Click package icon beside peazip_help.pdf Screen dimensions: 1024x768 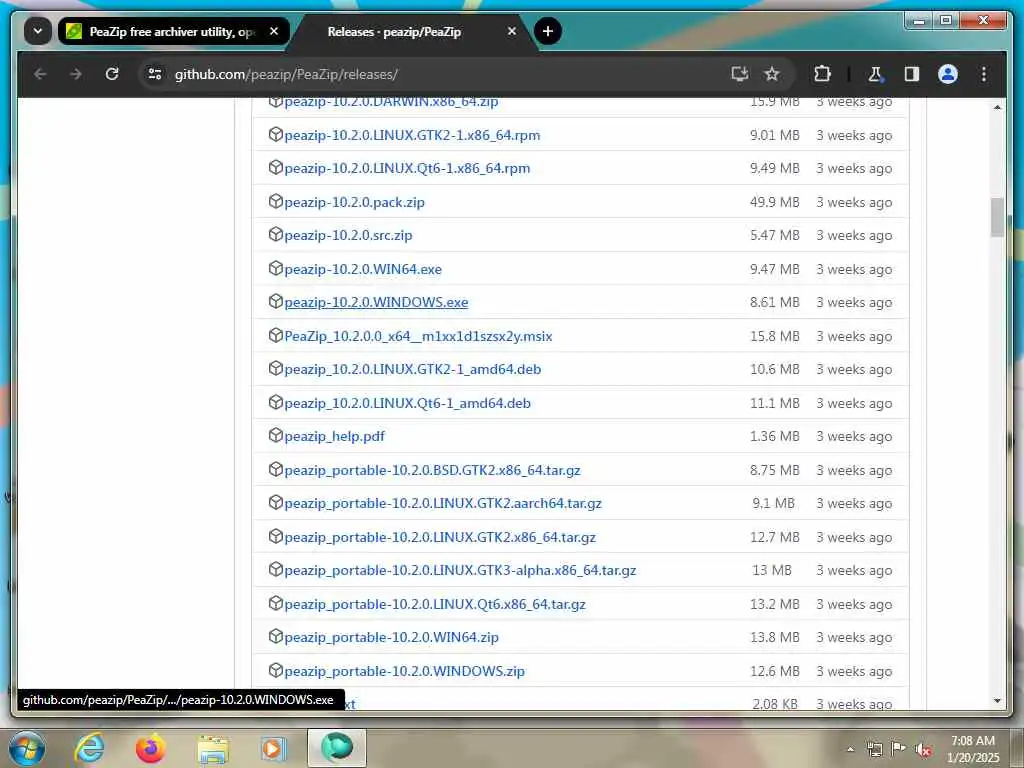[276, 436]
